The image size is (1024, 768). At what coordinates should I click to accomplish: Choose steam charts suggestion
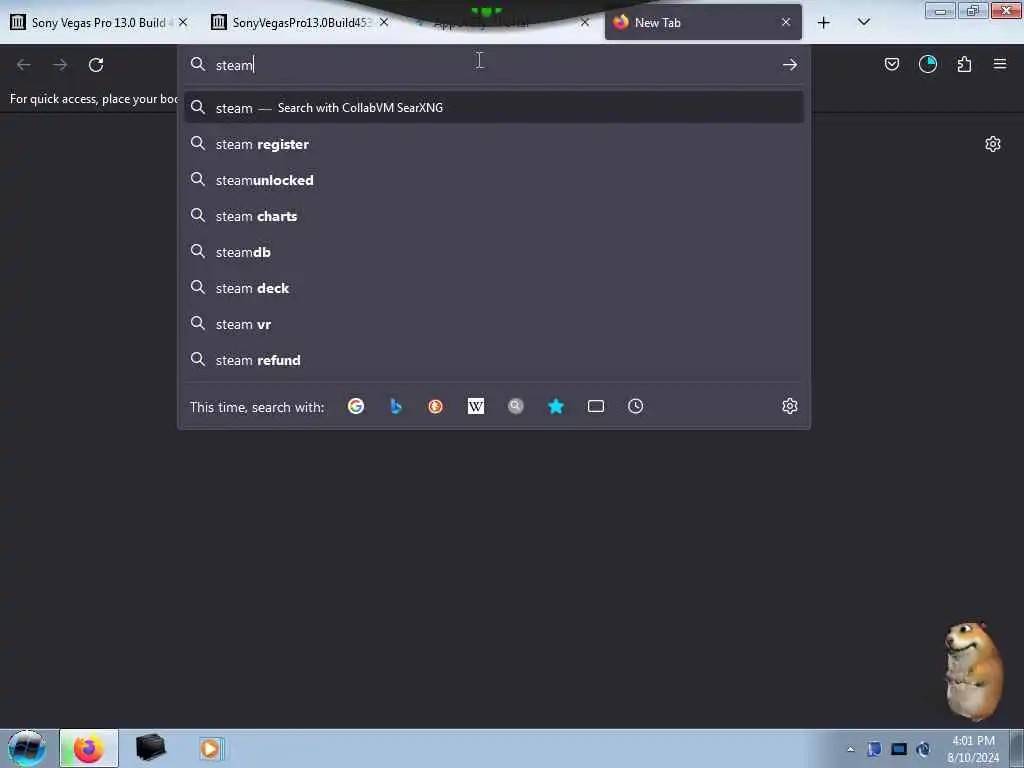[494, 216]
